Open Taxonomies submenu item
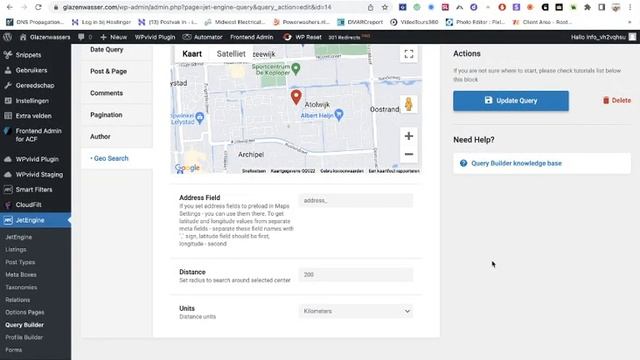 [x=21, y=287]
